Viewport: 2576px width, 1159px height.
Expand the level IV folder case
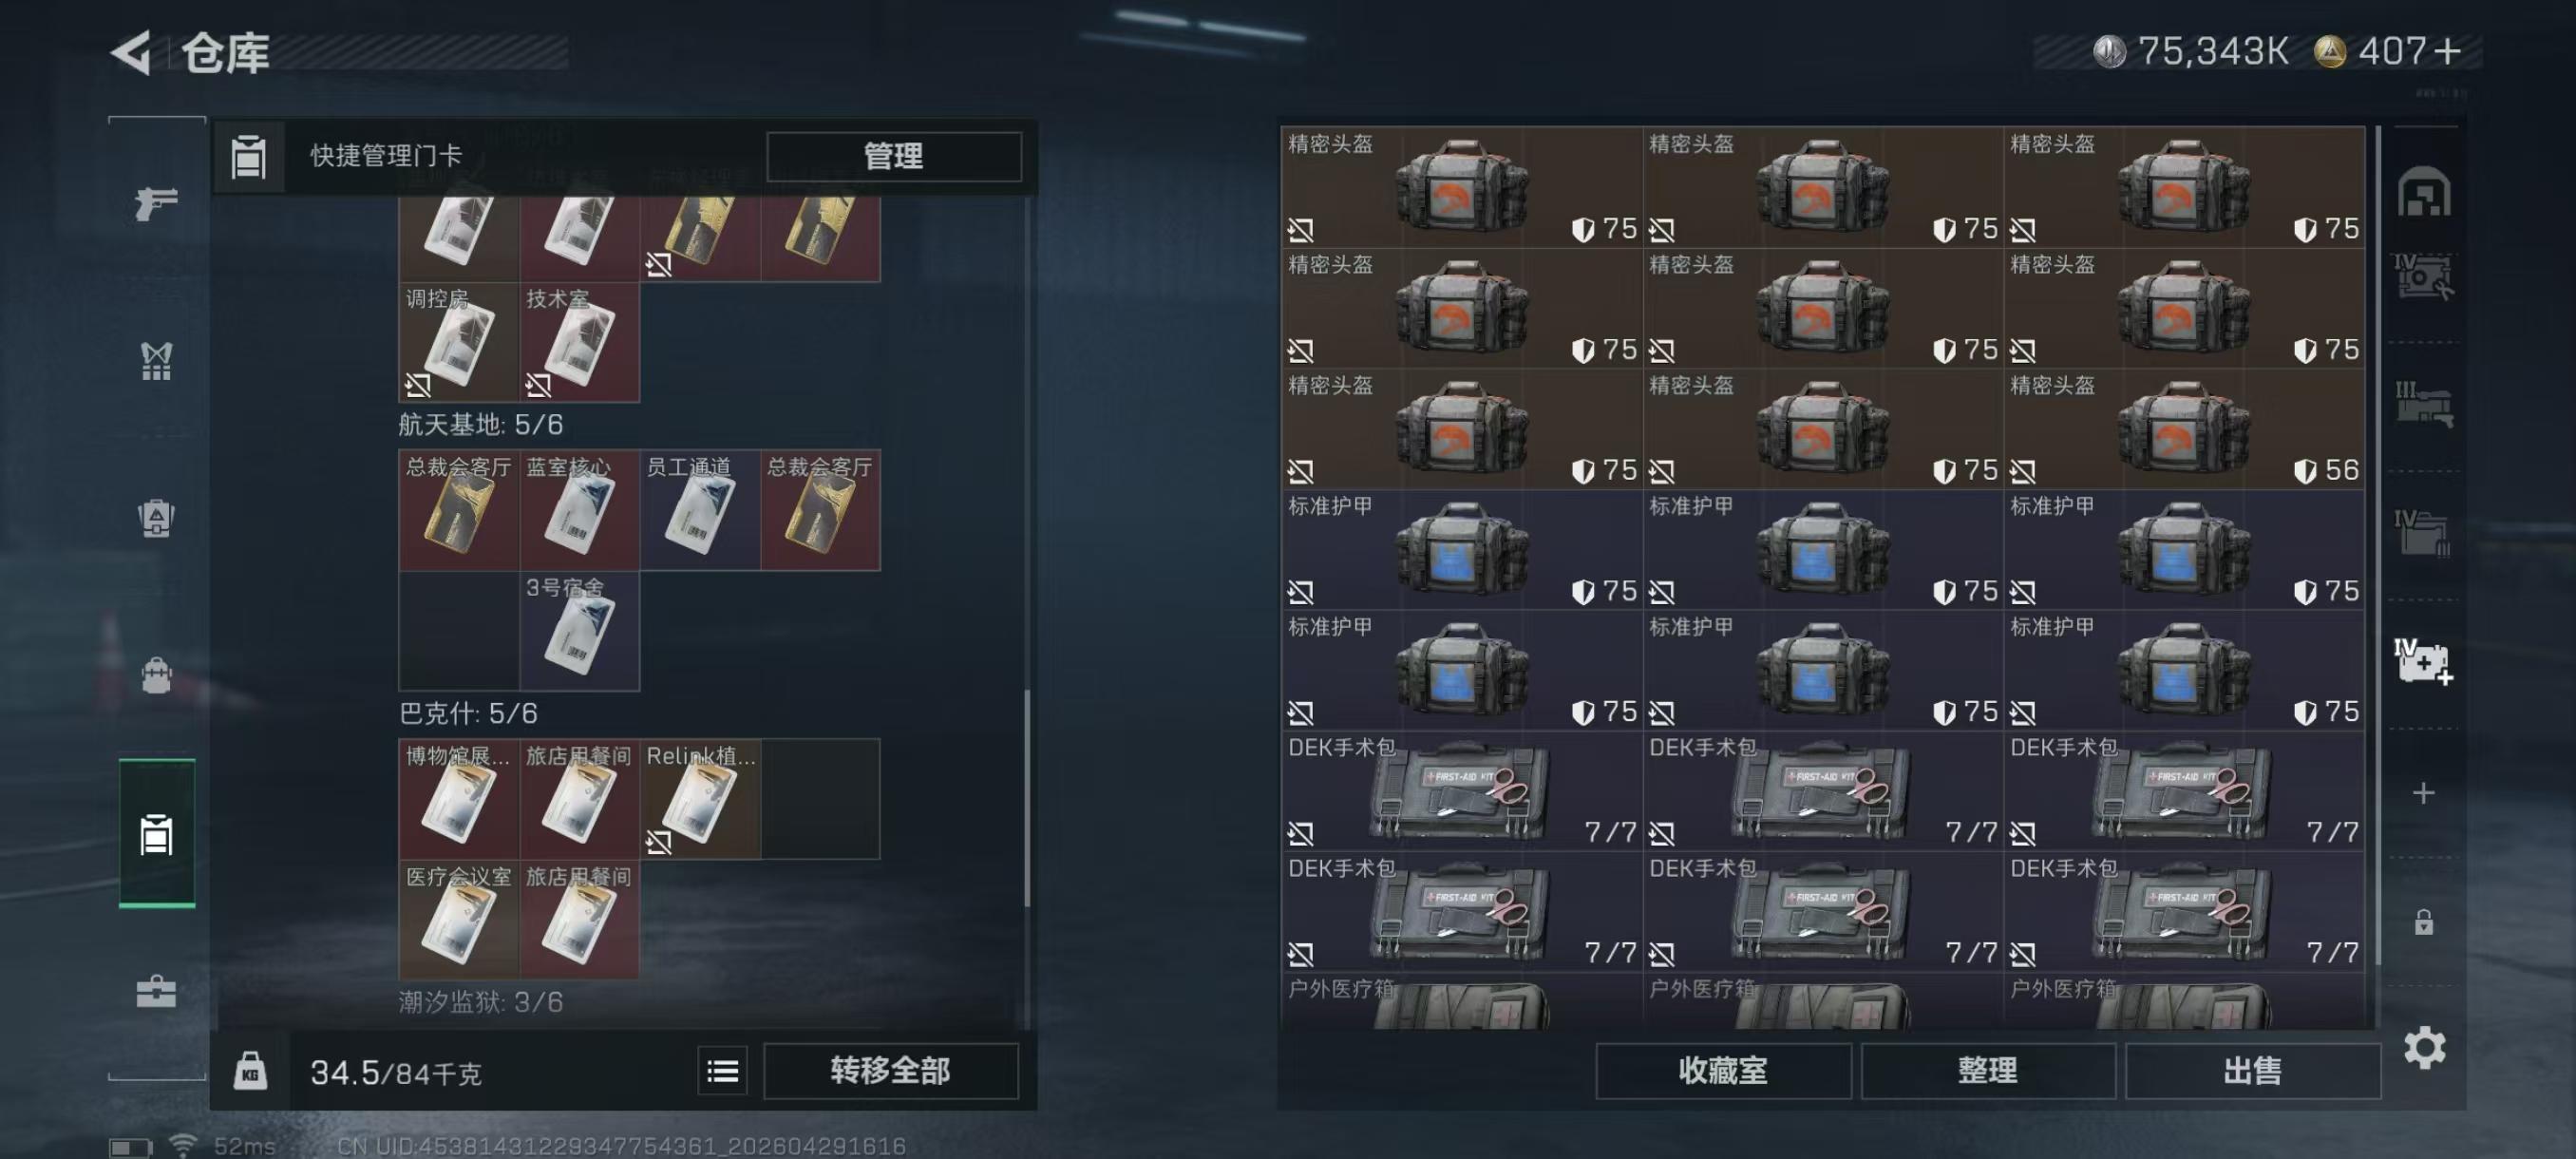[x=2423, y=532]
